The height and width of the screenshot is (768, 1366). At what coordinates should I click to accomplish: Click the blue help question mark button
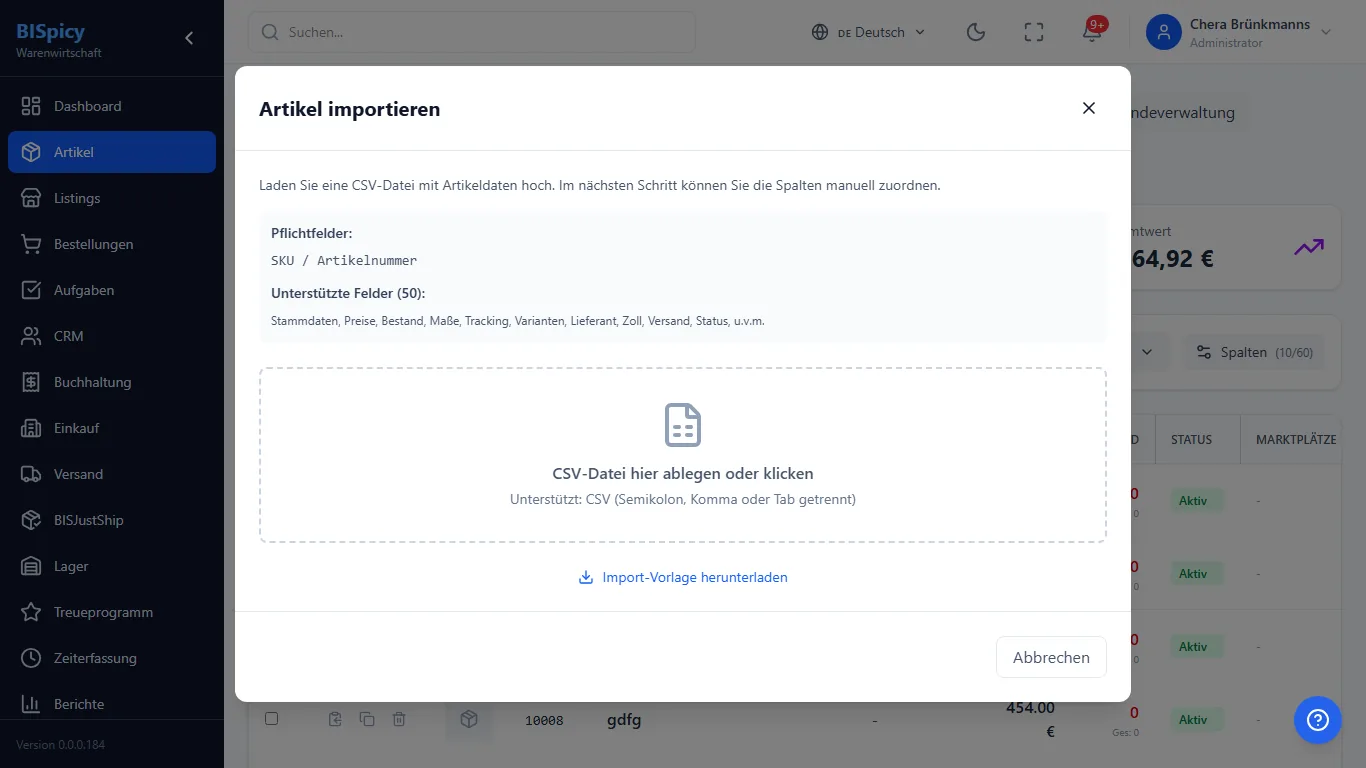1317,720
